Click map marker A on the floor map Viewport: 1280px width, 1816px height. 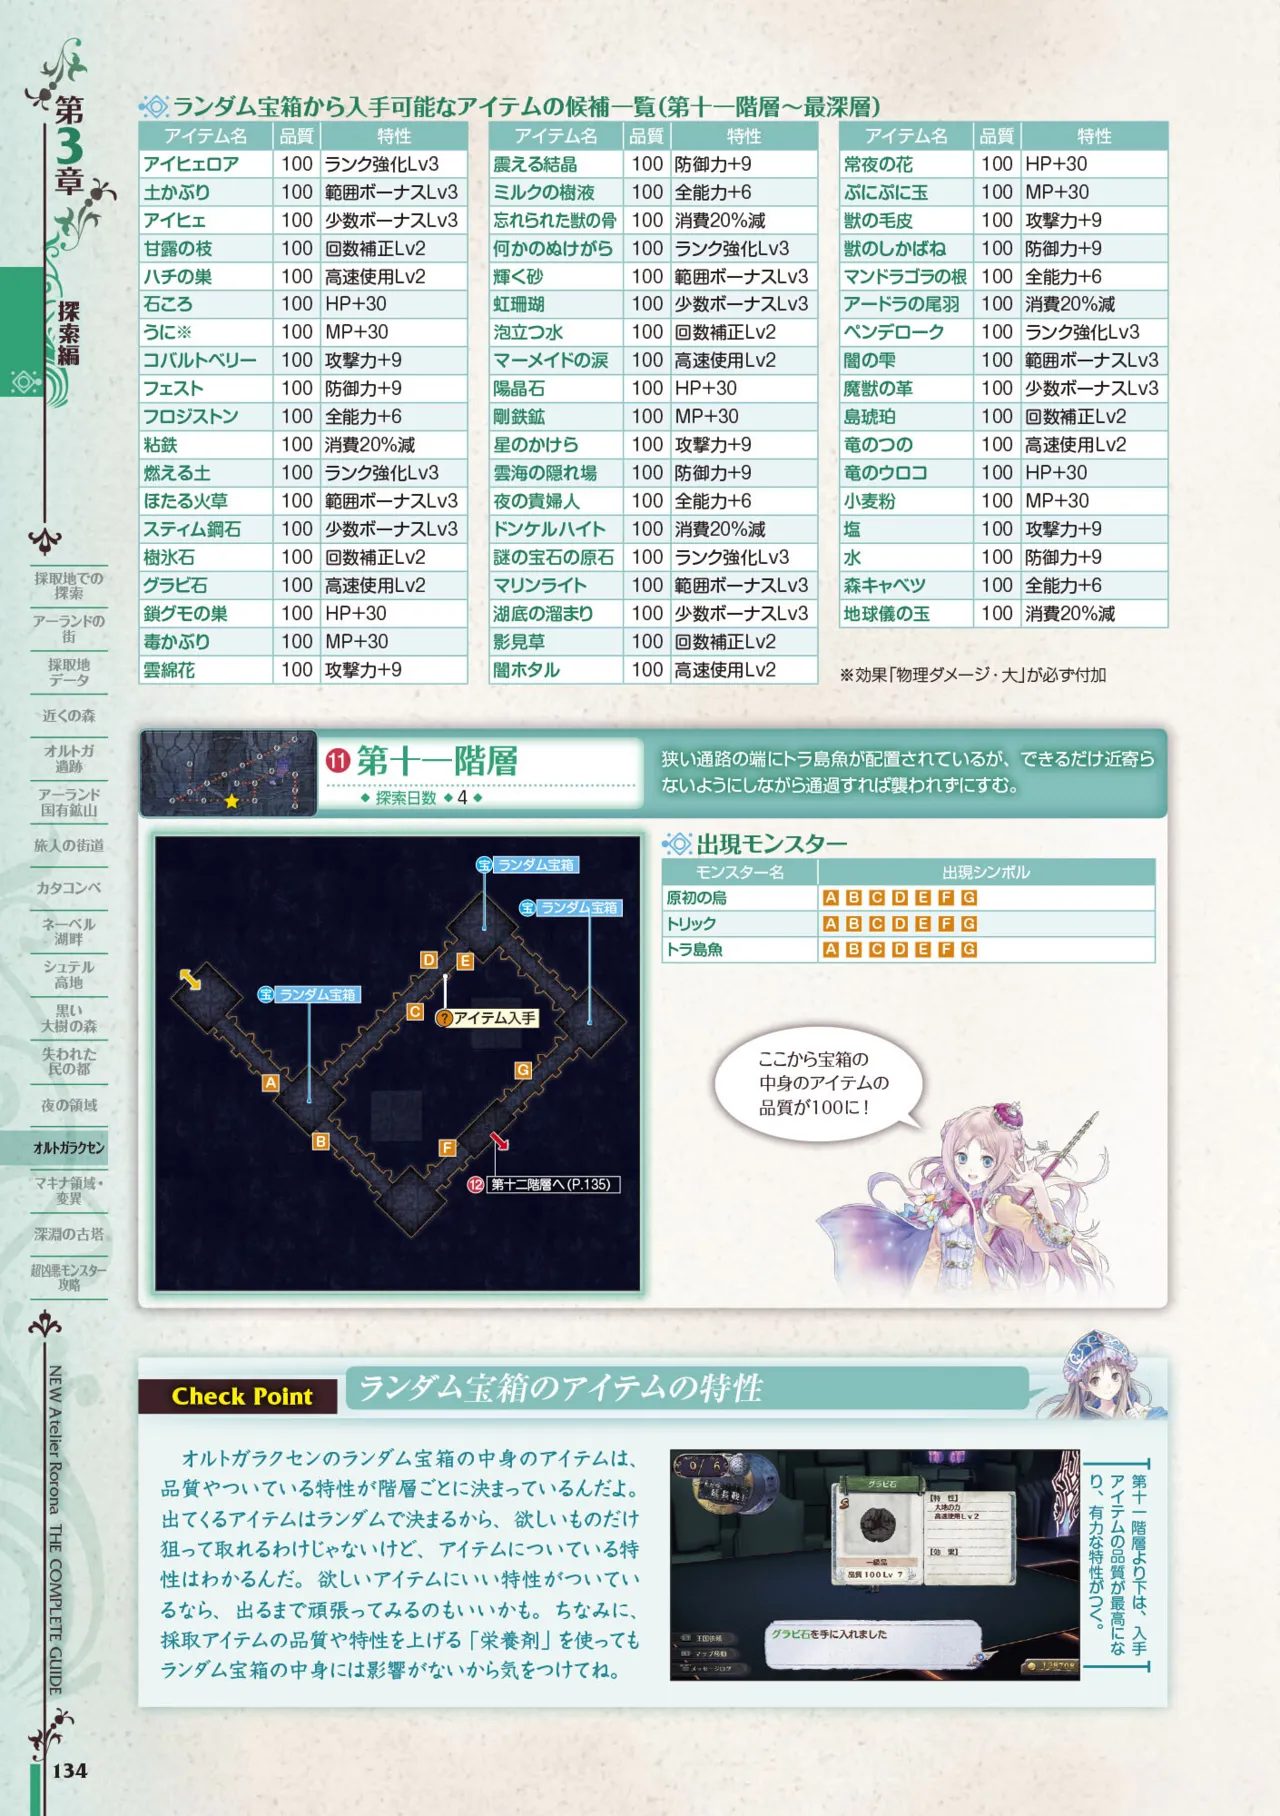pos(270,1082)
